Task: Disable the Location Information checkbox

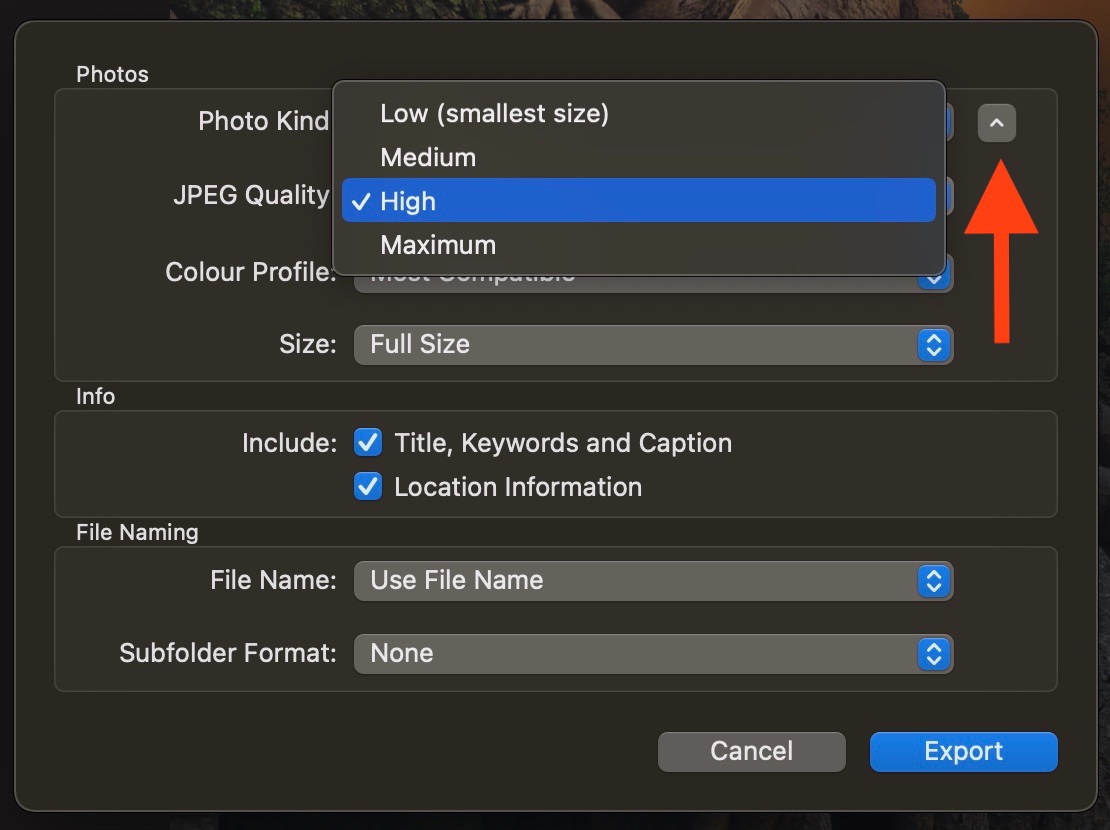Action: tap(367, 487)
